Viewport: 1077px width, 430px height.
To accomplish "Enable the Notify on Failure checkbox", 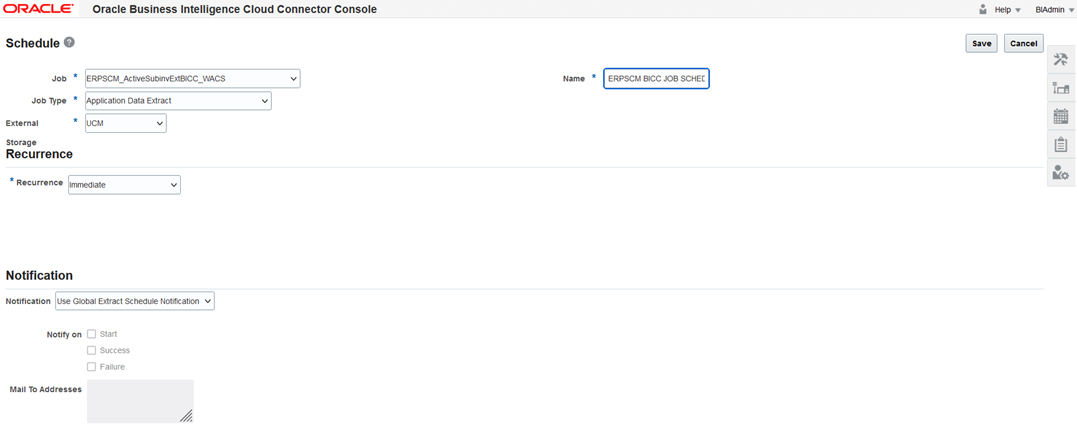I will 91,367.
